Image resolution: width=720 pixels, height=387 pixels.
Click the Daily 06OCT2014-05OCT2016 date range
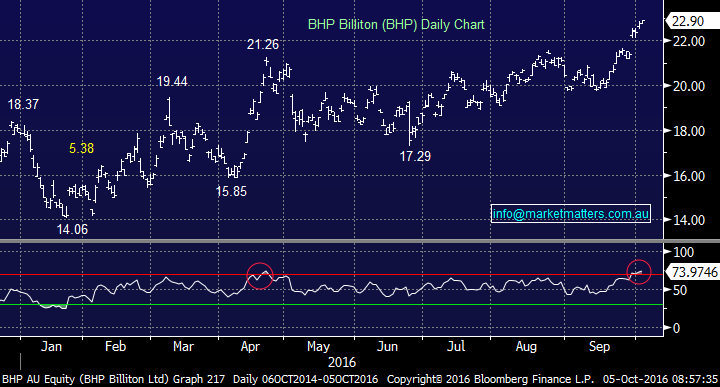click(x=305, y=380)
